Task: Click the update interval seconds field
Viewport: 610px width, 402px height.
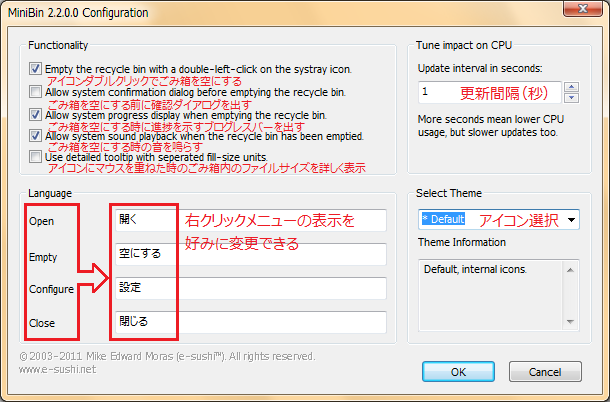Action: tap(489, 92)
